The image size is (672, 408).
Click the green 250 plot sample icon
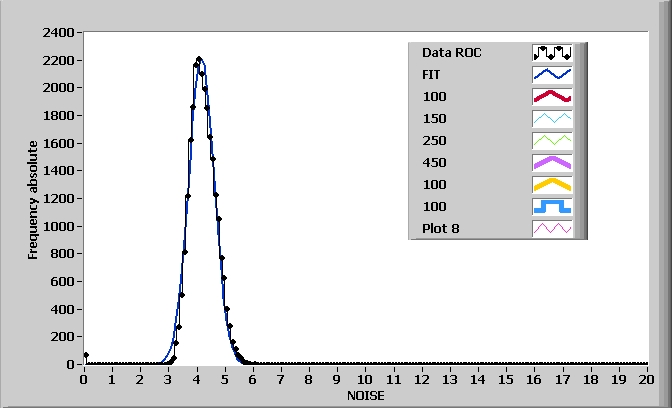pos(552,140)
